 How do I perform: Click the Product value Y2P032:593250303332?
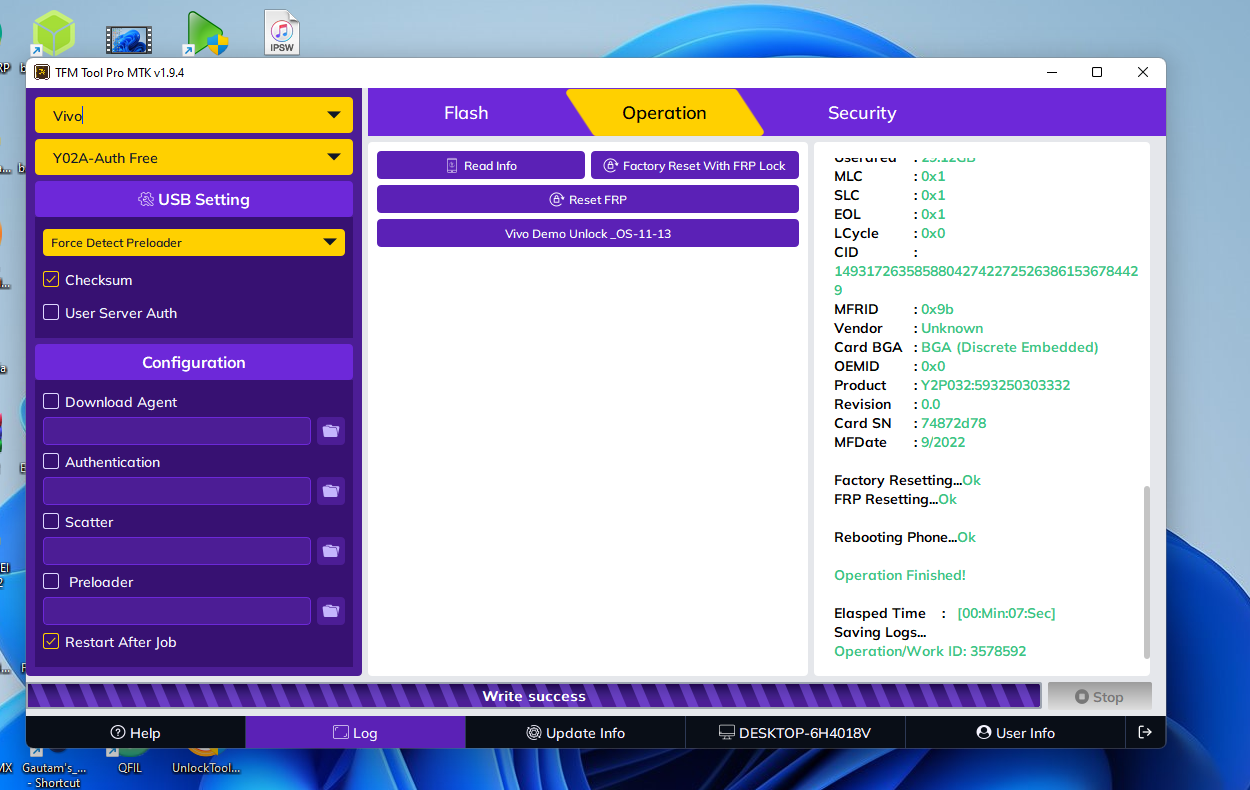(x=995, y=385)
